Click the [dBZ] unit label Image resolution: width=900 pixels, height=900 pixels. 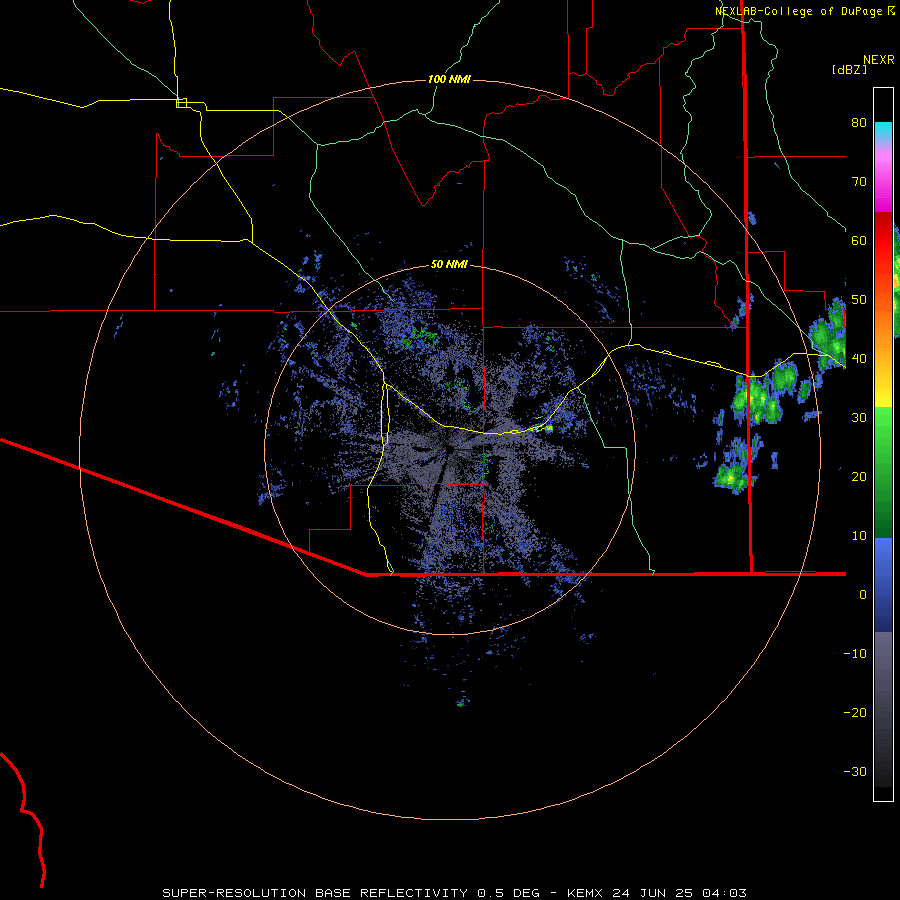(849, 69)
